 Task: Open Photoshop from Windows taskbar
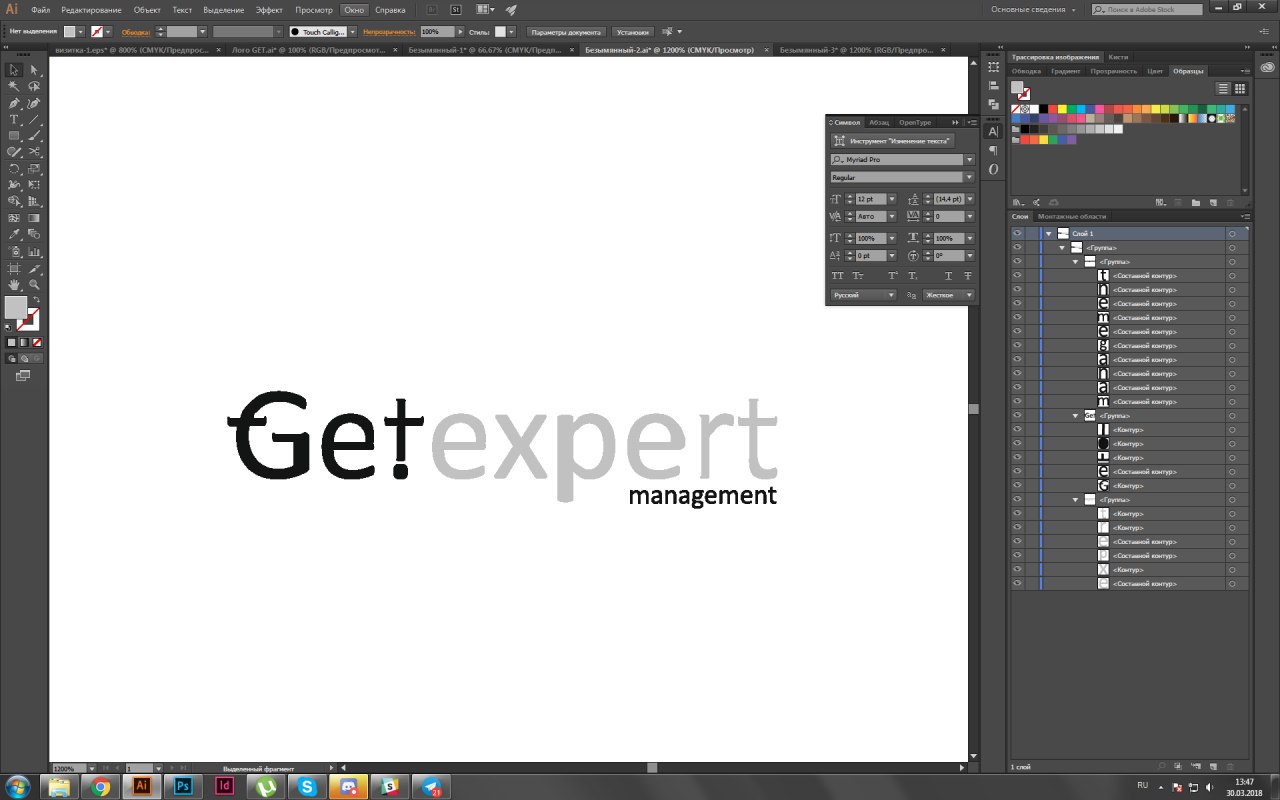[183, 787]
